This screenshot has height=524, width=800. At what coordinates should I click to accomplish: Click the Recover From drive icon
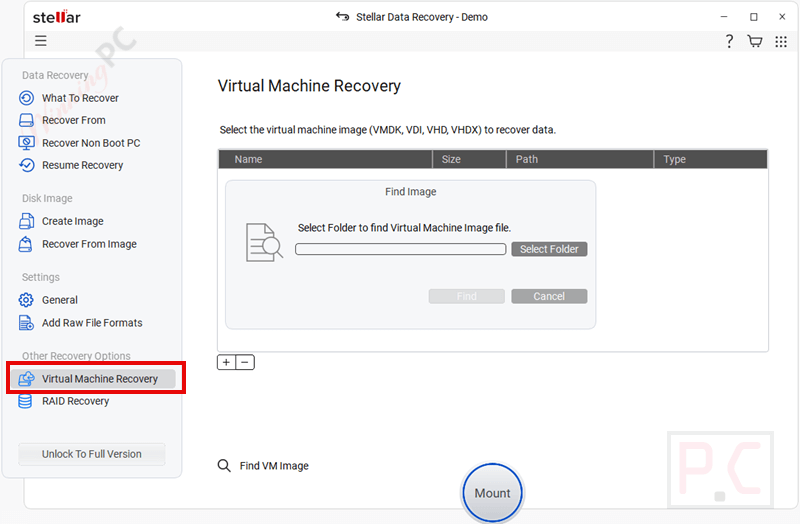point(27,120)
